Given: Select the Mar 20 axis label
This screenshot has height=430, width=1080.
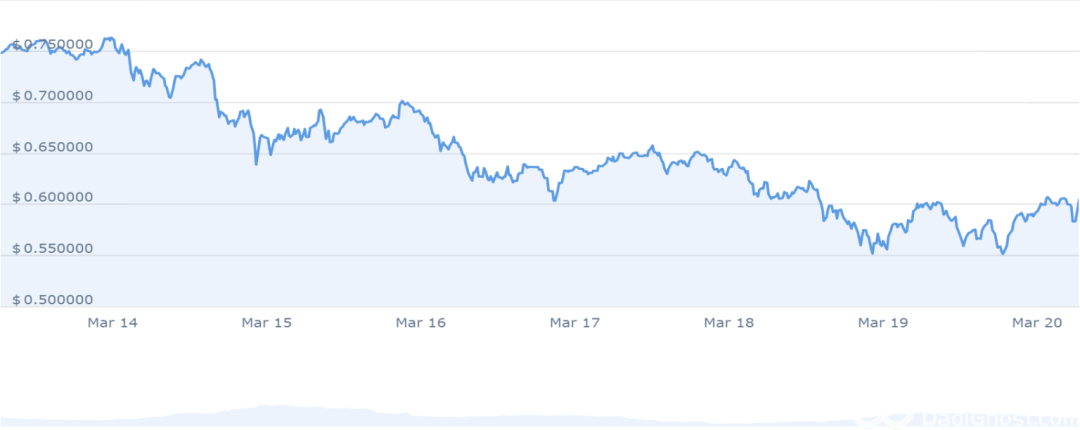Looking at the screenshot, I should [x=1037, y=323].
